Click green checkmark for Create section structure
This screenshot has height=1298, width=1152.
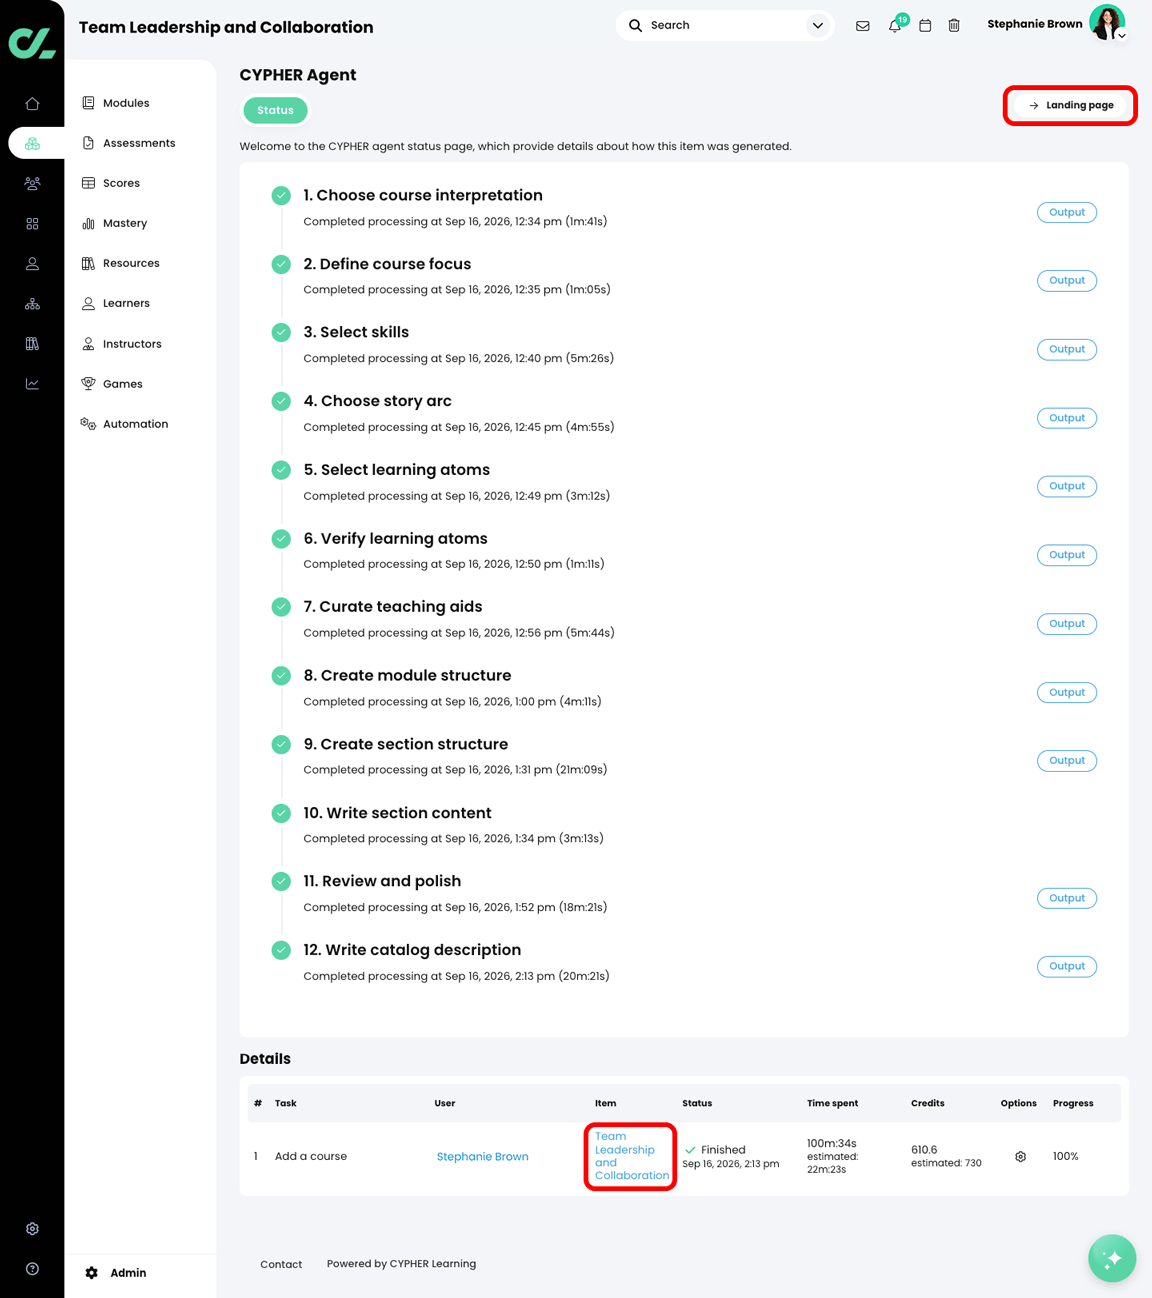281,745
